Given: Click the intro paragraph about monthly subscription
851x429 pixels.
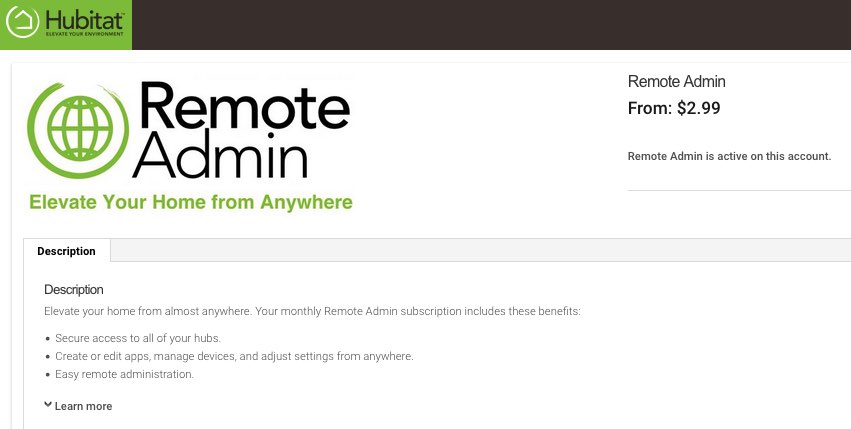Looking at the screenshot, I should (x=312, y=312).
